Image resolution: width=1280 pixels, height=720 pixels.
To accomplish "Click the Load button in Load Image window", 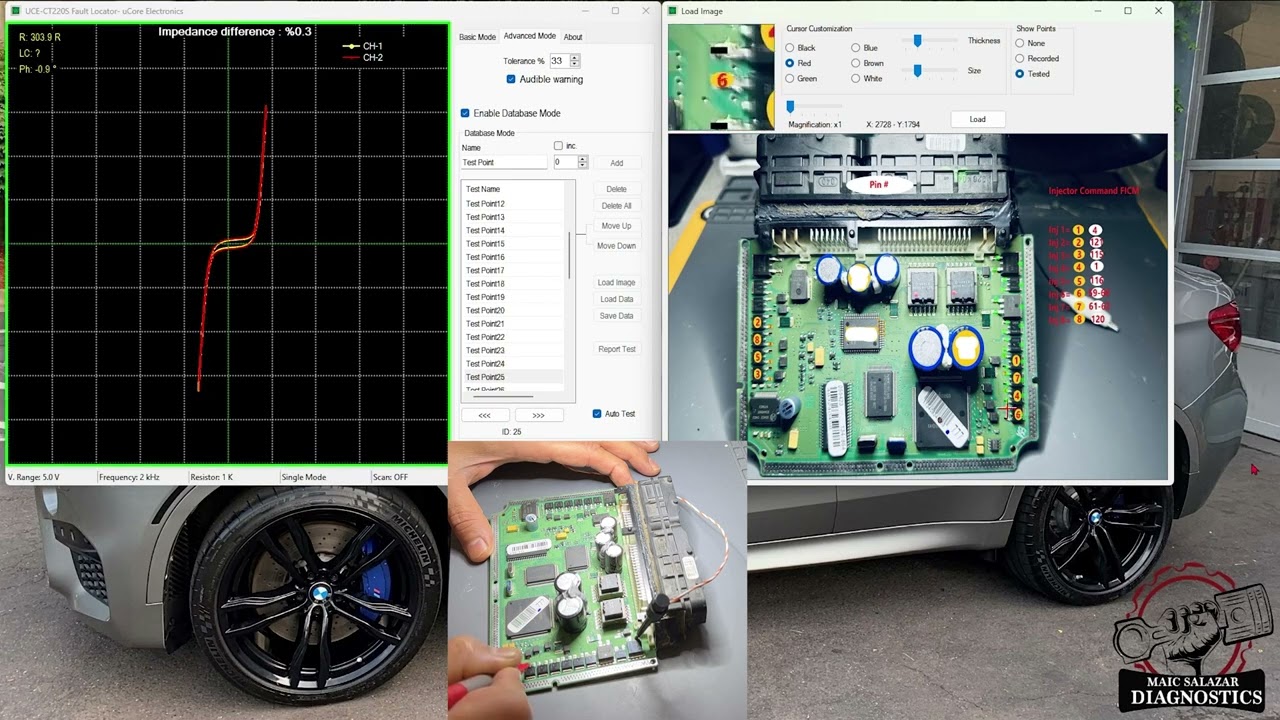I will [977, 119].
